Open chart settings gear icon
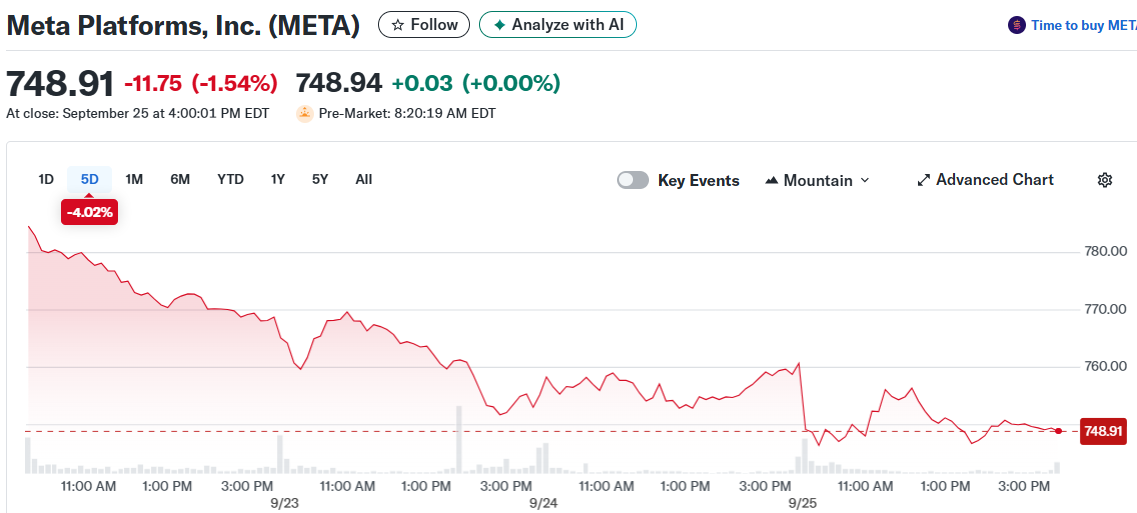Viewport: 1137px width, 513px height. pyautogui.click(x=1104, y=180)
